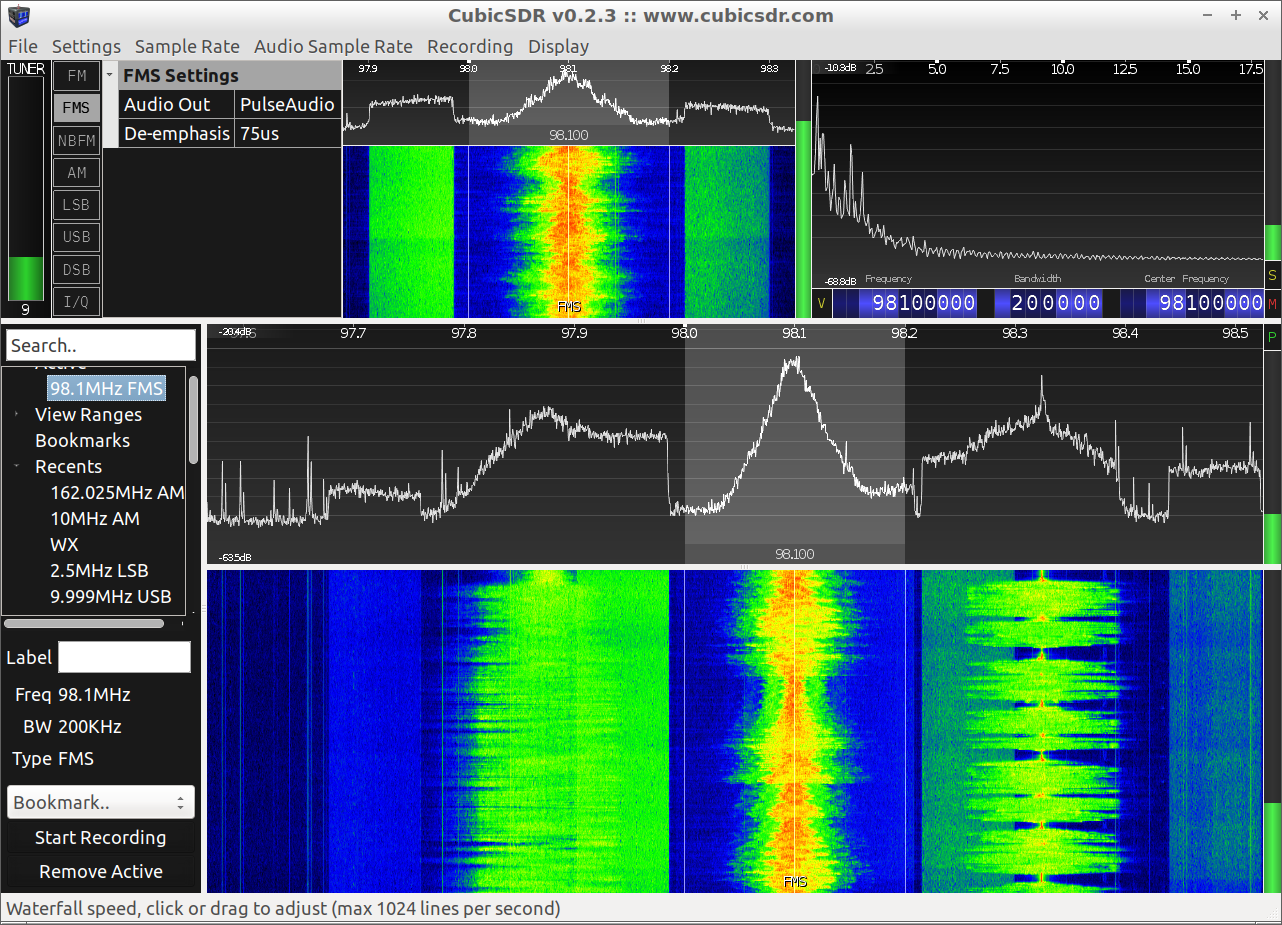Image resolution: width=1282 pixels, height=925 pixels.
Task: Click the Start Recording button
Action: 100,838
